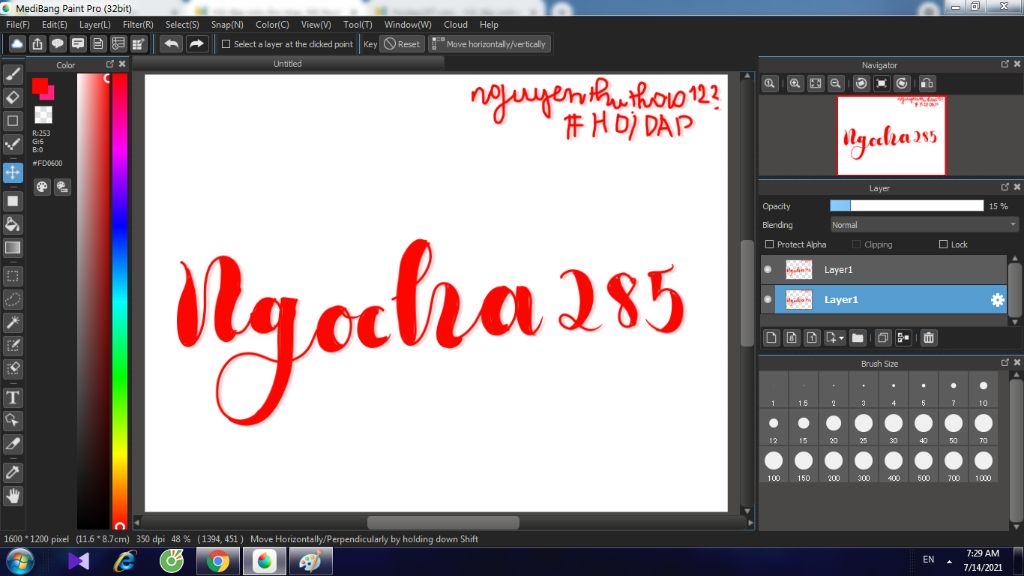Open the color palette icon
The width and height of the screenshot is (1024, 576).
click(42, 187)
